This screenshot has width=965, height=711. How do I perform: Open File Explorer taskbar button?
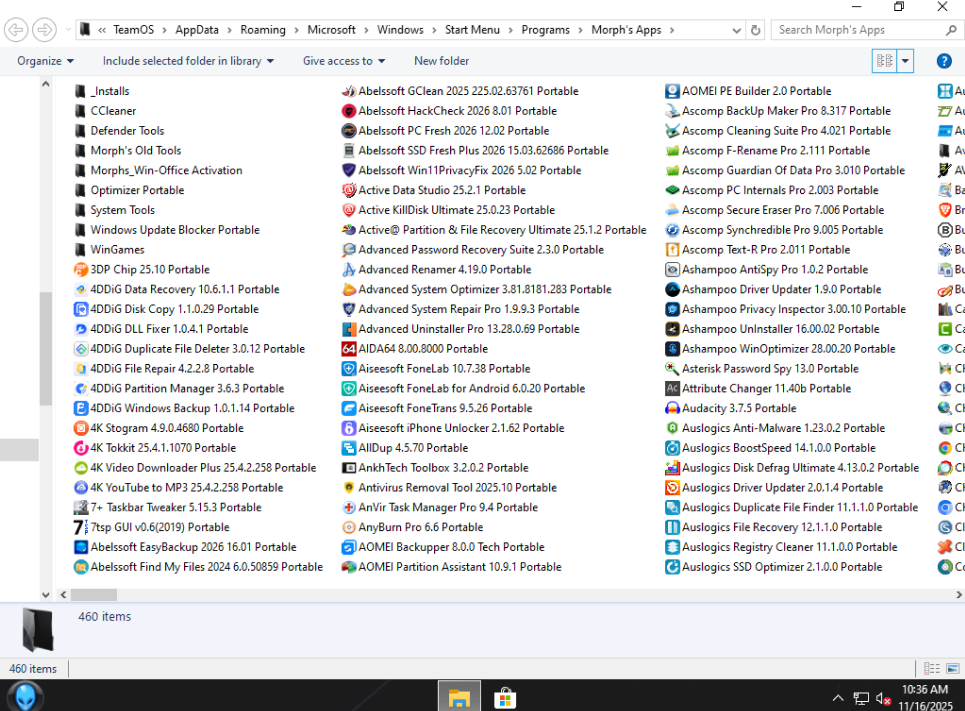459,696
